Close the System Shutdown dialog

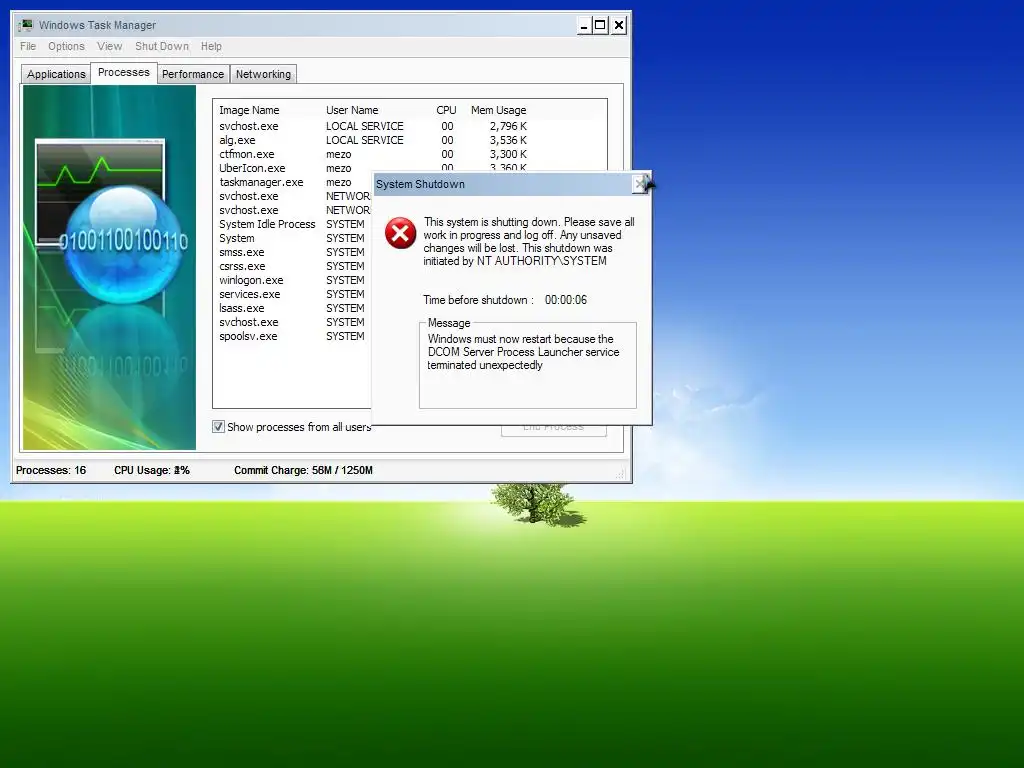tap(640, 184)
